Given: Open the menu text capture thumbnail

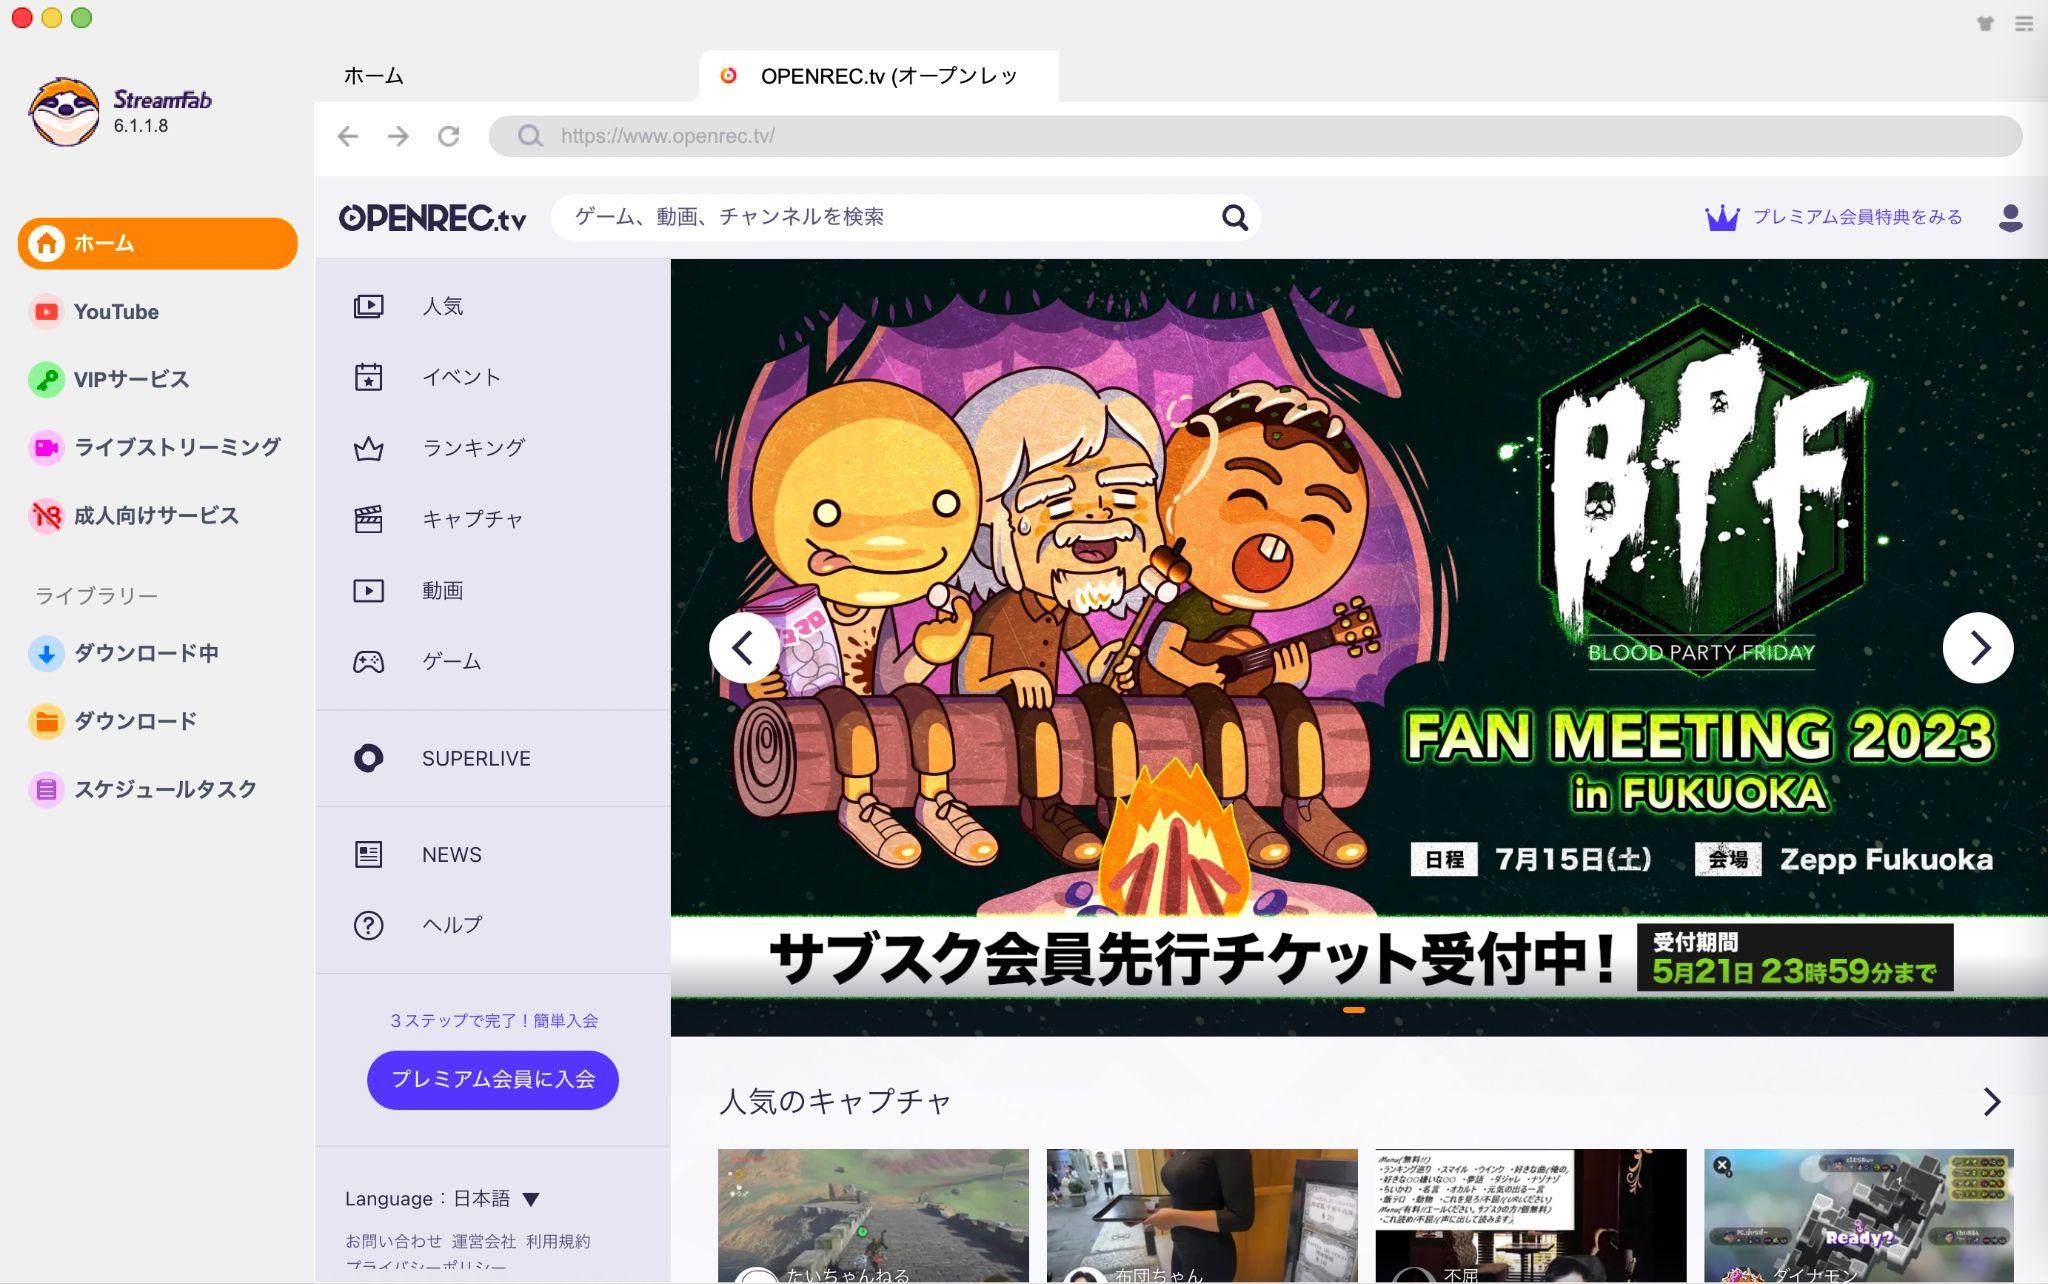Looking at the screenshot, I should (x=1531, y=1215).
